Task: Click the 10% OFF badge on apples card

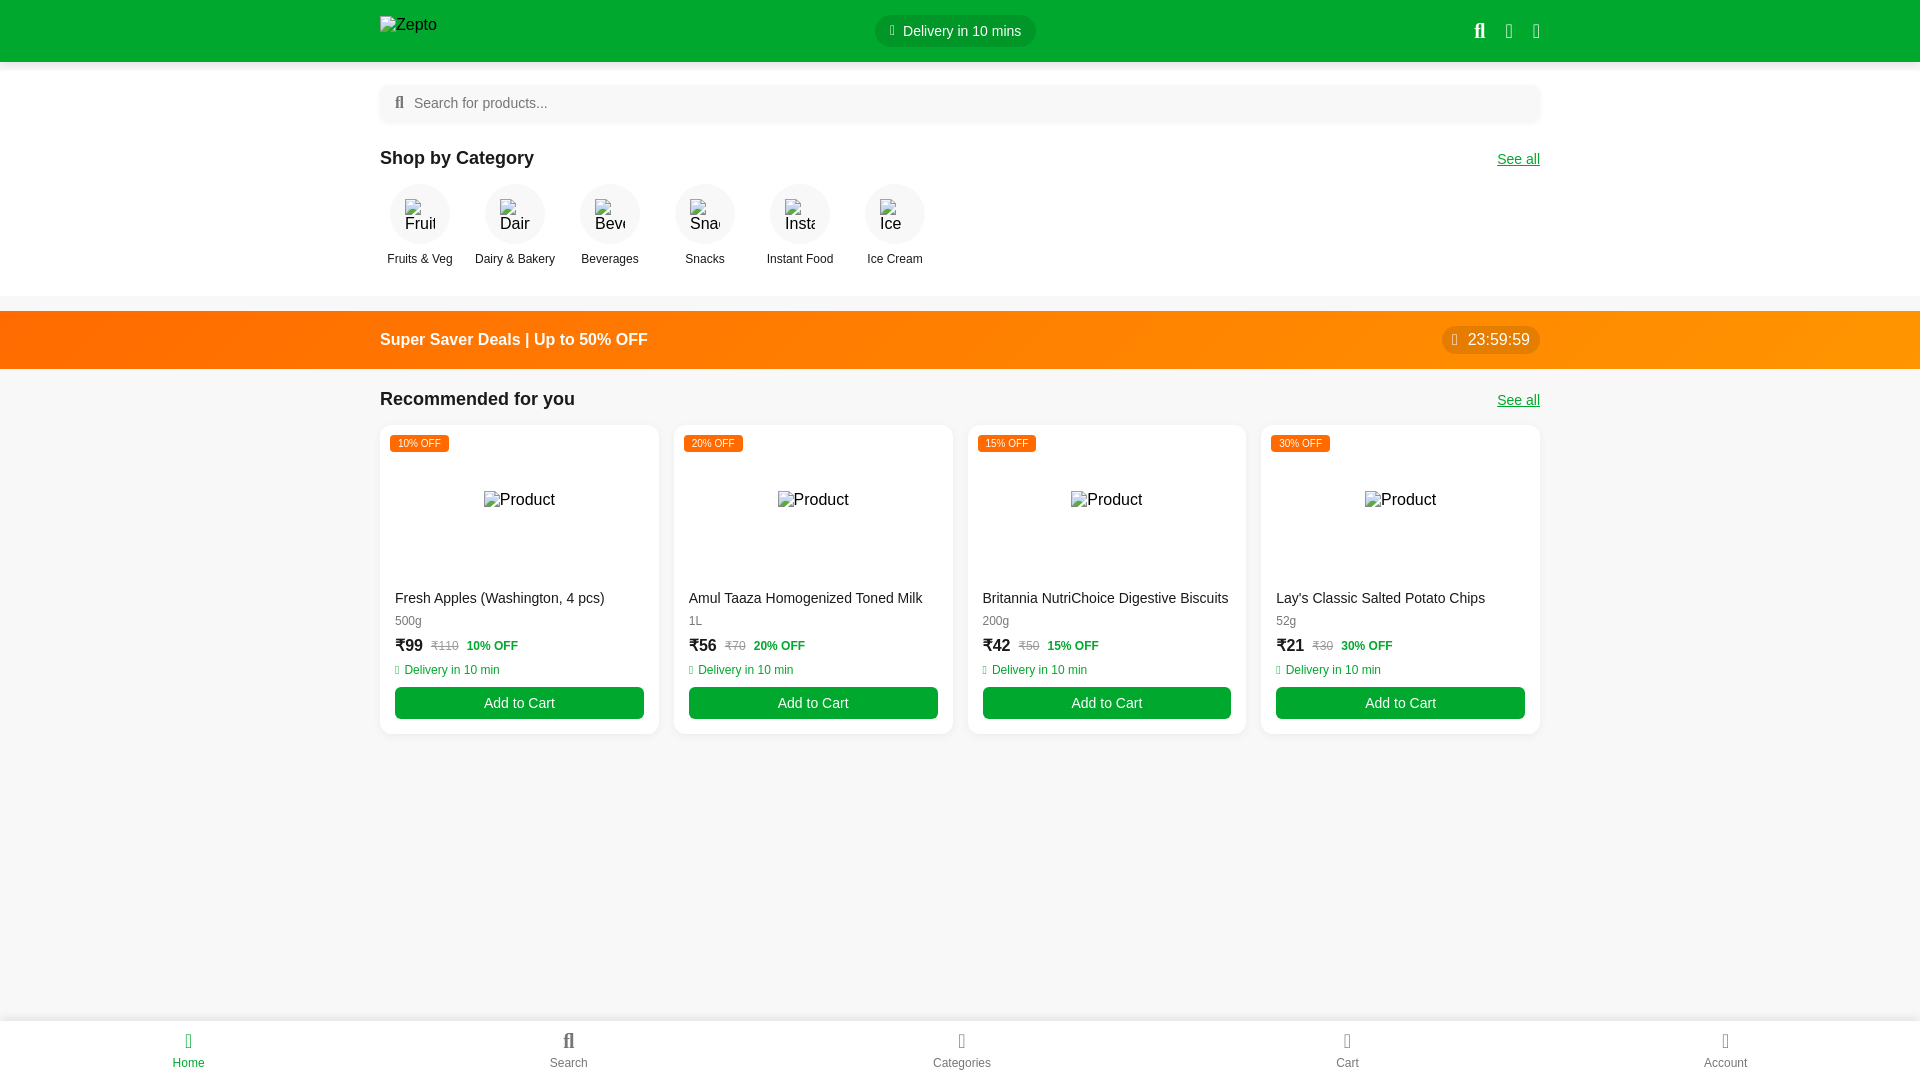Action: tap(419, 443)
